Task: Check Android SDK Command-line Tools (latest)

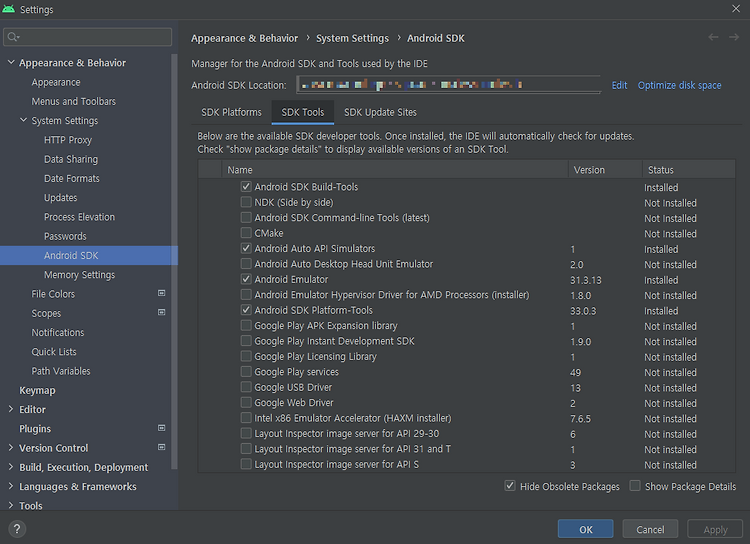Action: (246, 217)
